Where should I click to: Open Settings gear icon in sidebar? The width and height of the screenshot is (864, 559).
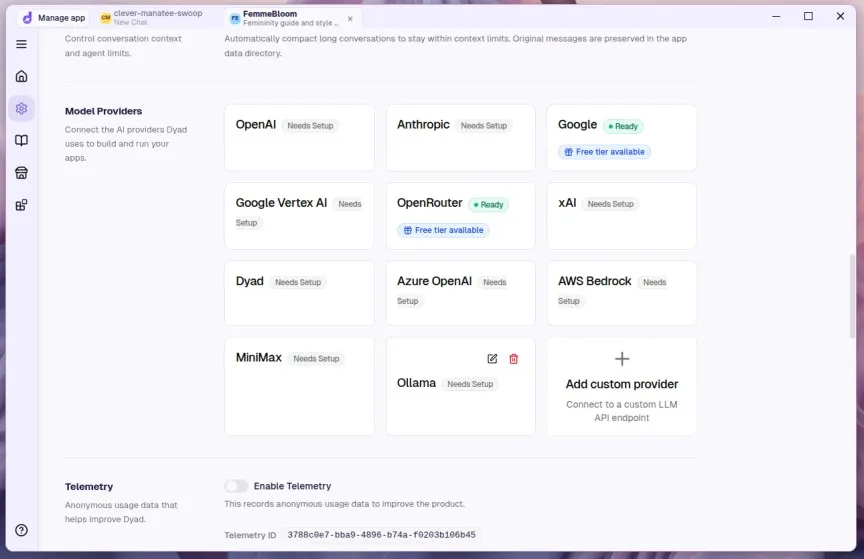click(21, 109)
